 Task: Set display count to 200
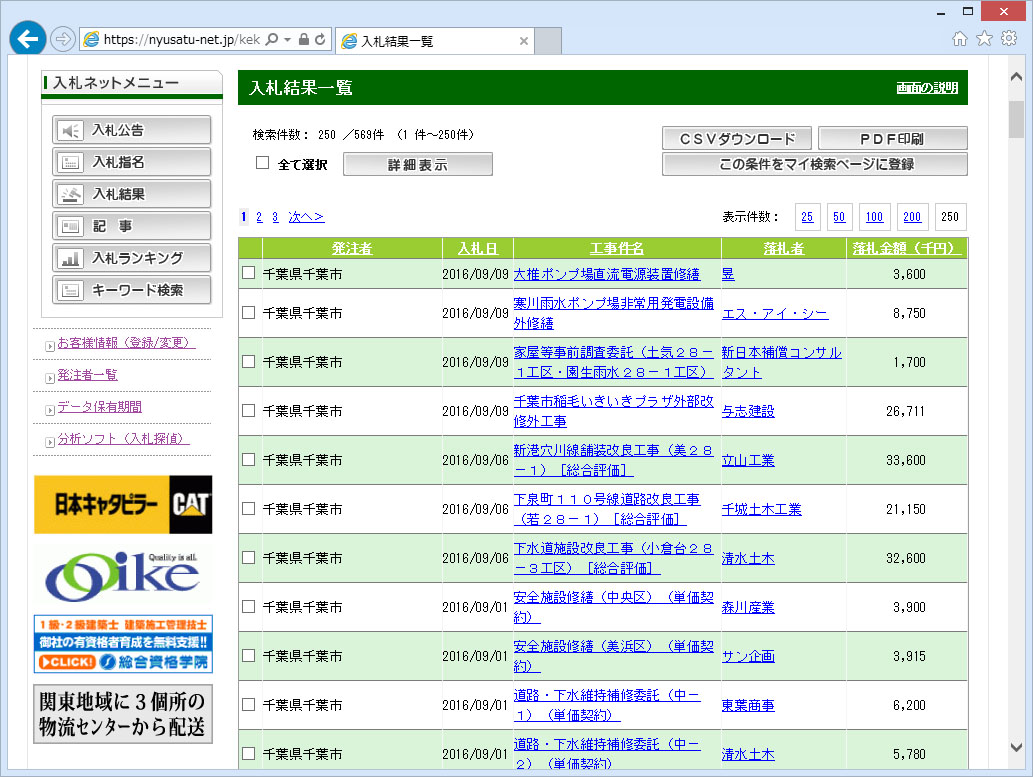click(912, 217)
